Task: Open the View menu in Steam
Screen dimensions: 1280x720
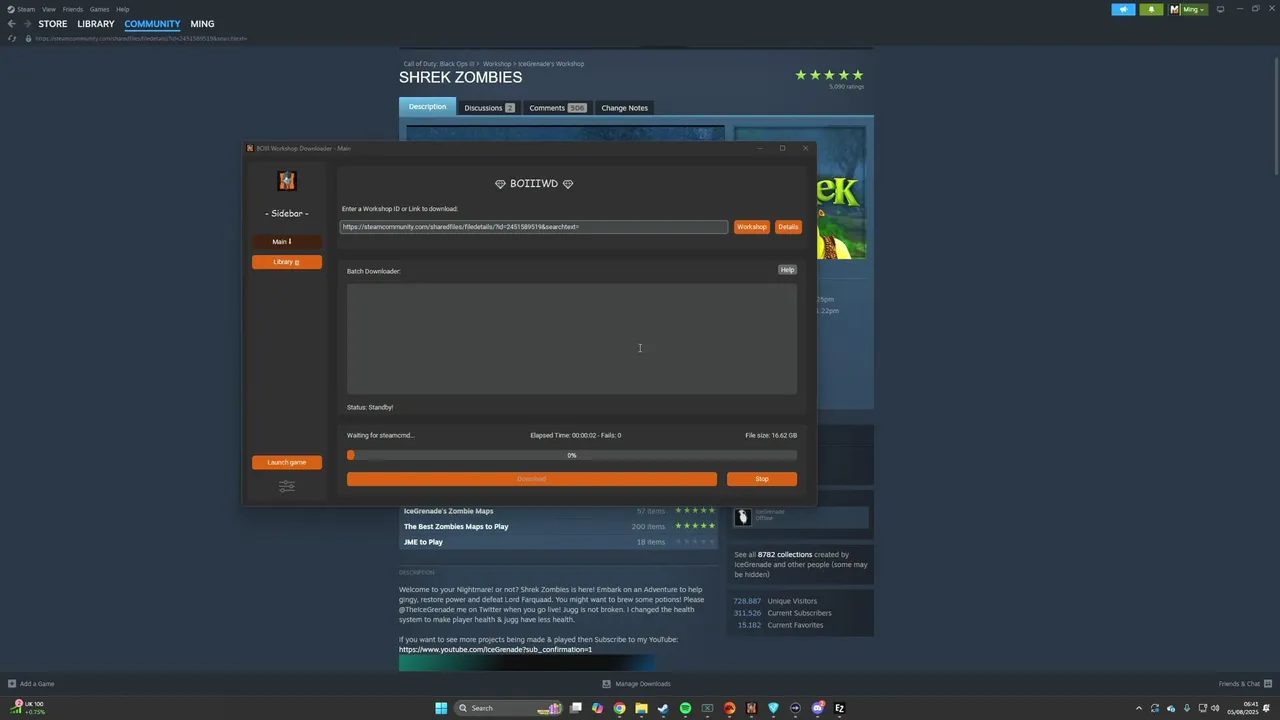Action: (48, 9)
